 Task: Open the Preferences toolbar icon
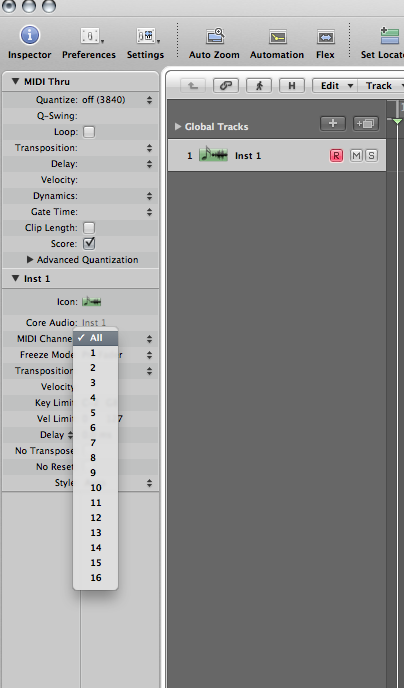click(92, 36)
